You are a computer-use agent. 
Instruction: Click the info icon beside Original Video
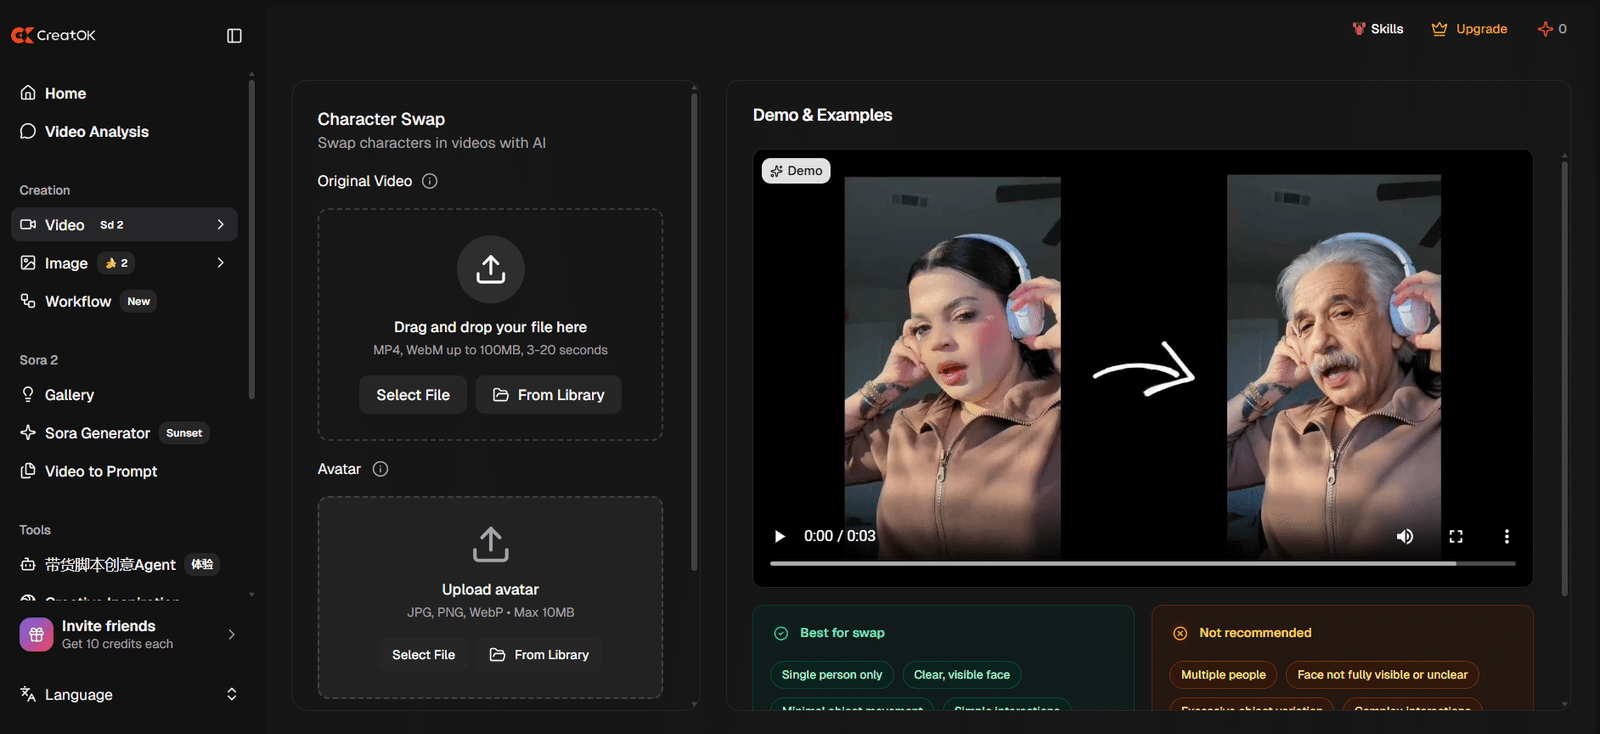pos(430,181)
